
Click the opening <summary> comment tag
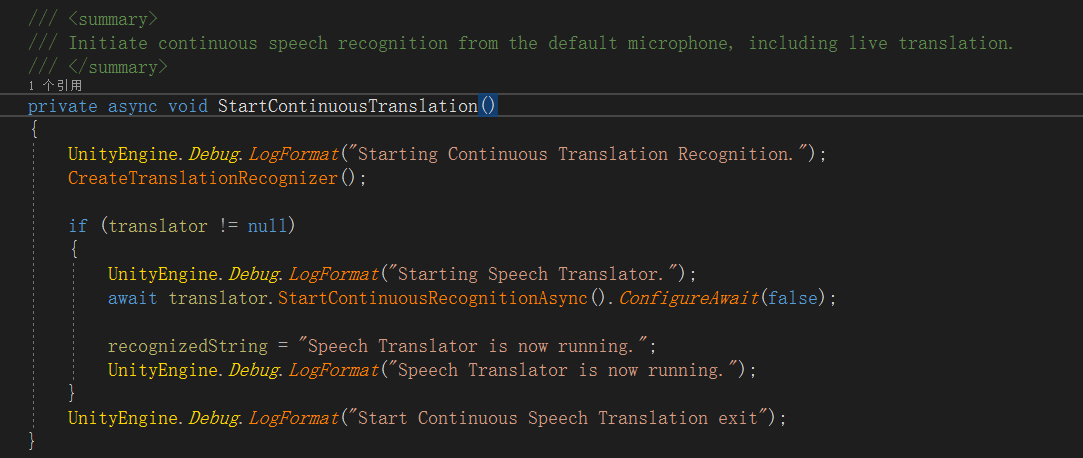(x=113, y=19)
